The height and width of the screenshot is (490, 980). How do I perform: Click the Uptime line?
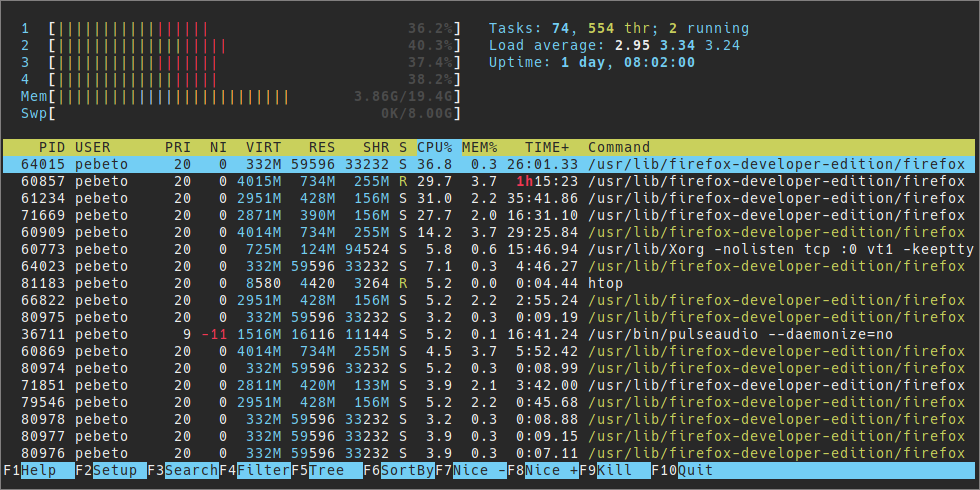tap(592, 62)
